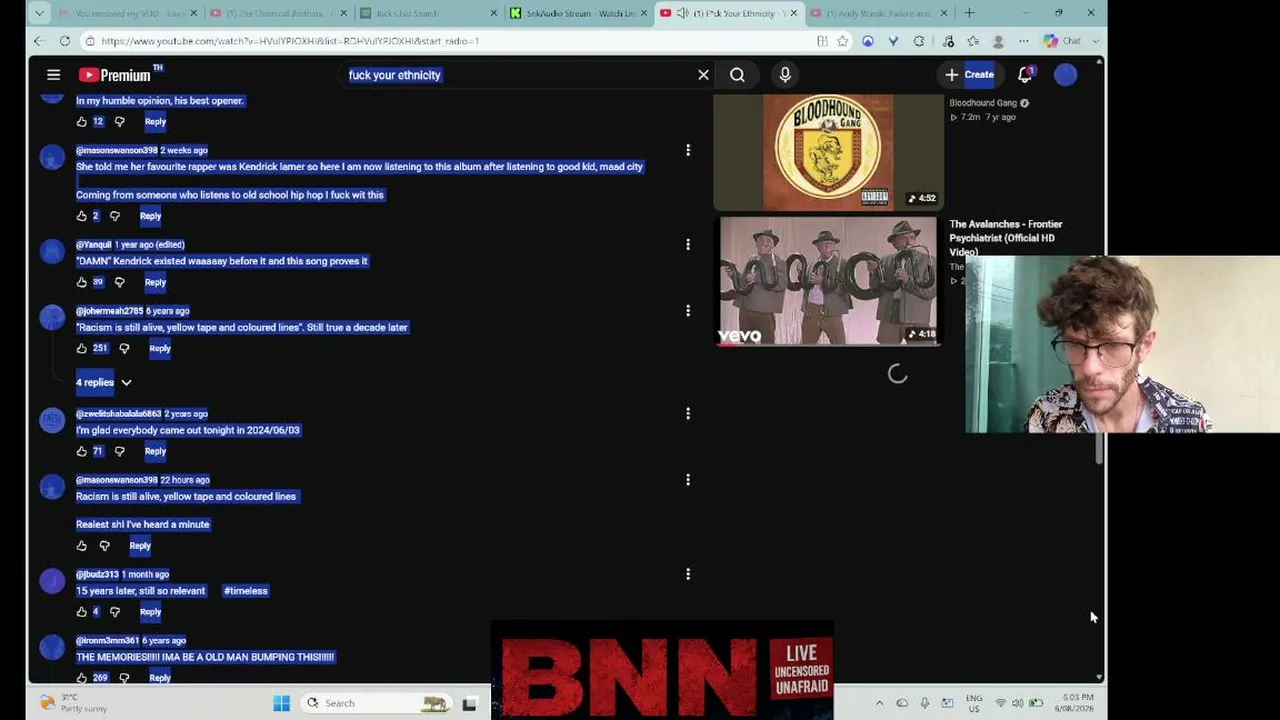Click the Windows taskbar Search box
Screen dimensions: 1280x720
pos(377,703)
